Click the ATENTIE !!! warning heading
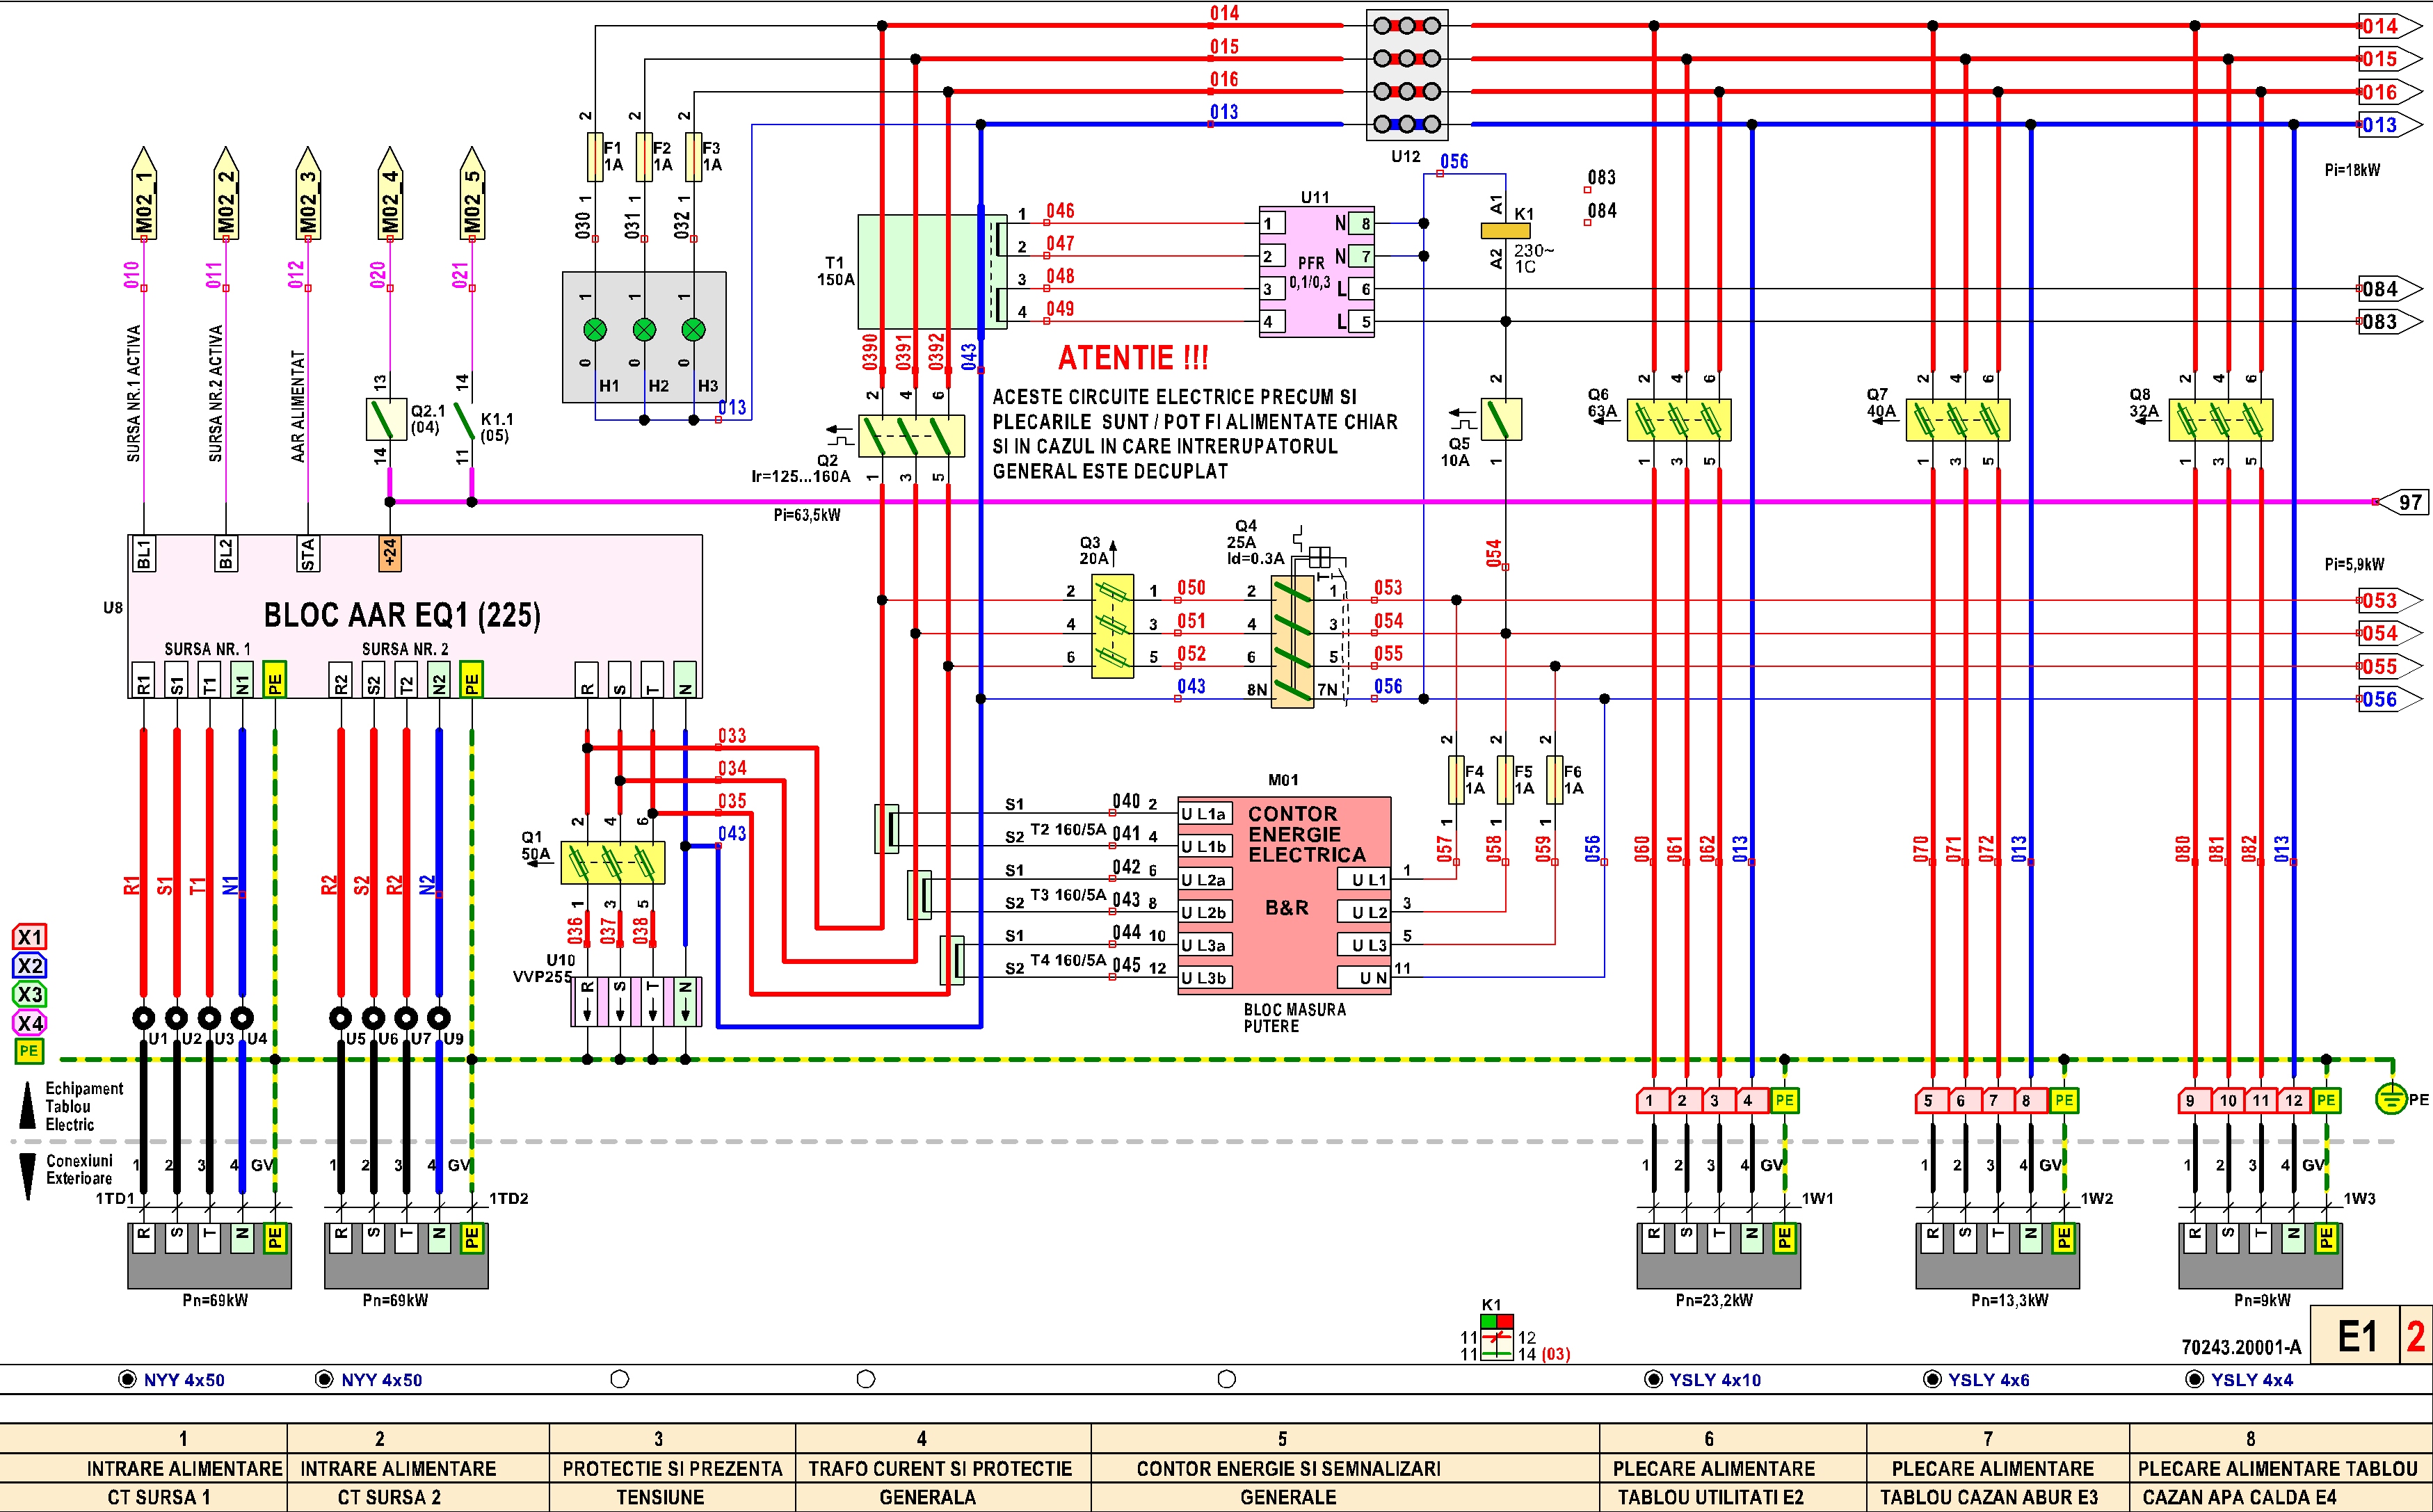 pyautogui.click(x=1133, y=358)
